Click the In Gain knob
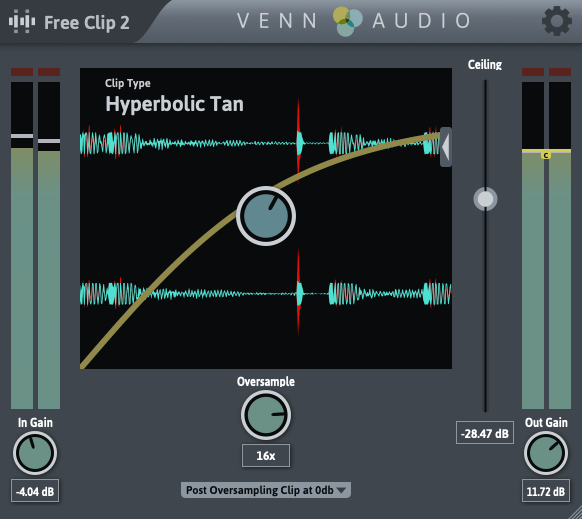Screen dimensions: 582x519 tap(35, 453)
